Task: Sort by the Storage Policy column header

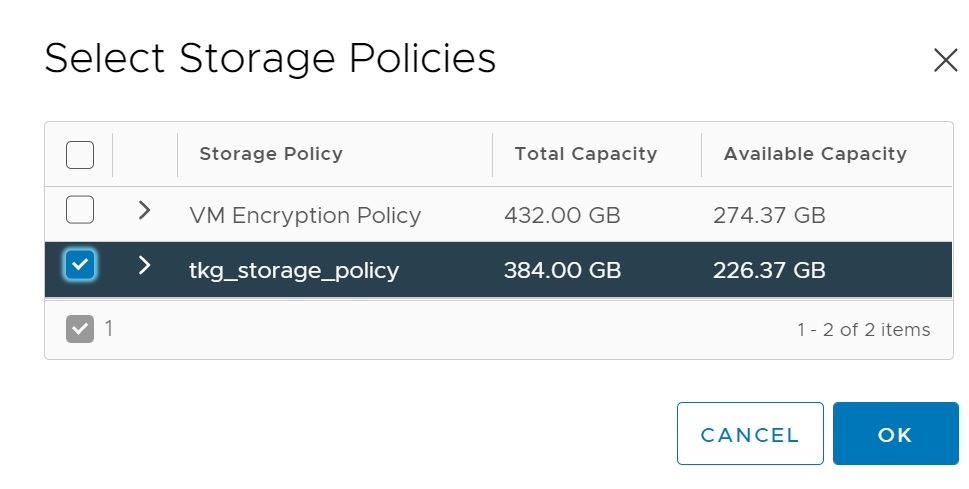Action: [271, 154]
